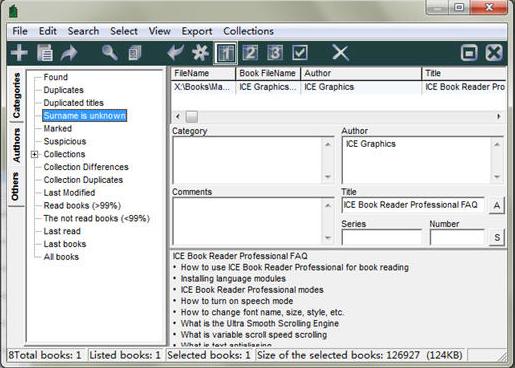Viewport: 515px width, 368px height.
Task: Click the green book application icon
Action: 13,11
